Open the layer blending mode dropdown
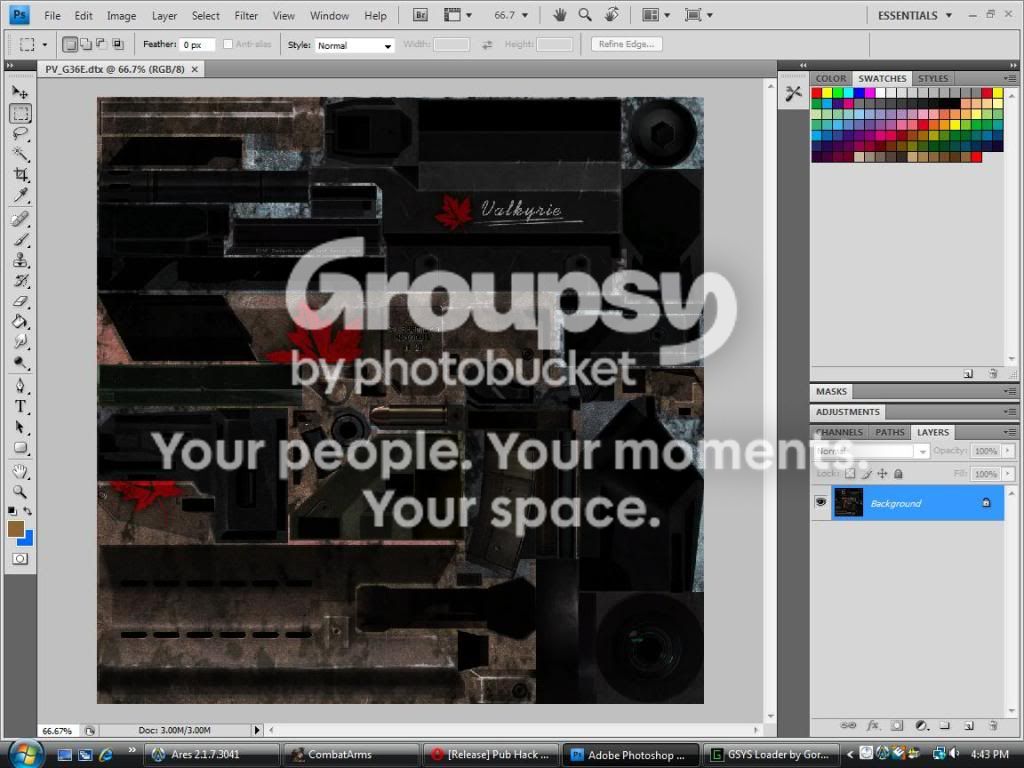 [871, 451]
